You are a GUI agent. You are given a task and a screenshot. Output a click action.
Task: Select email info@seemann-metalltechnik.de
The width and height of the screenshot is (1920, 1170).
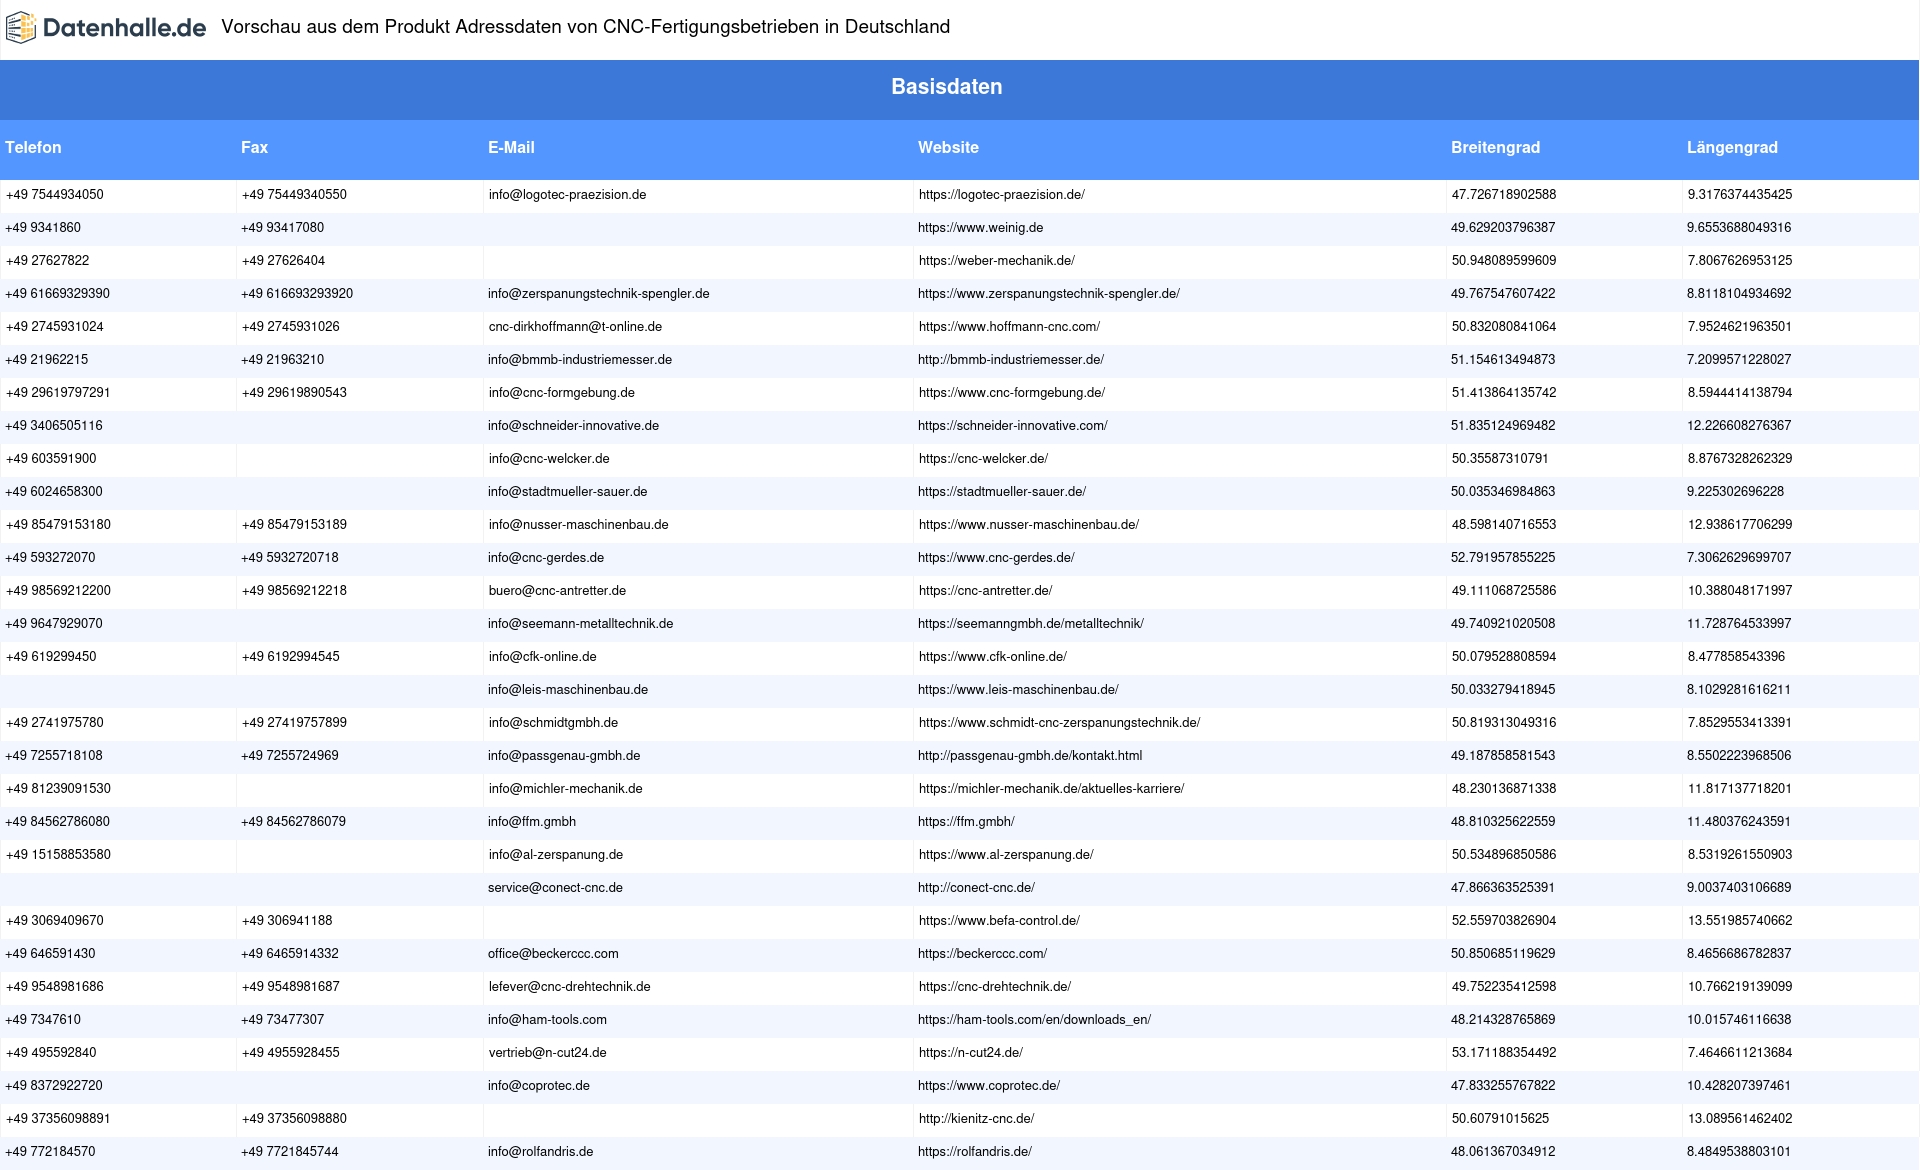tap(581, 624)
